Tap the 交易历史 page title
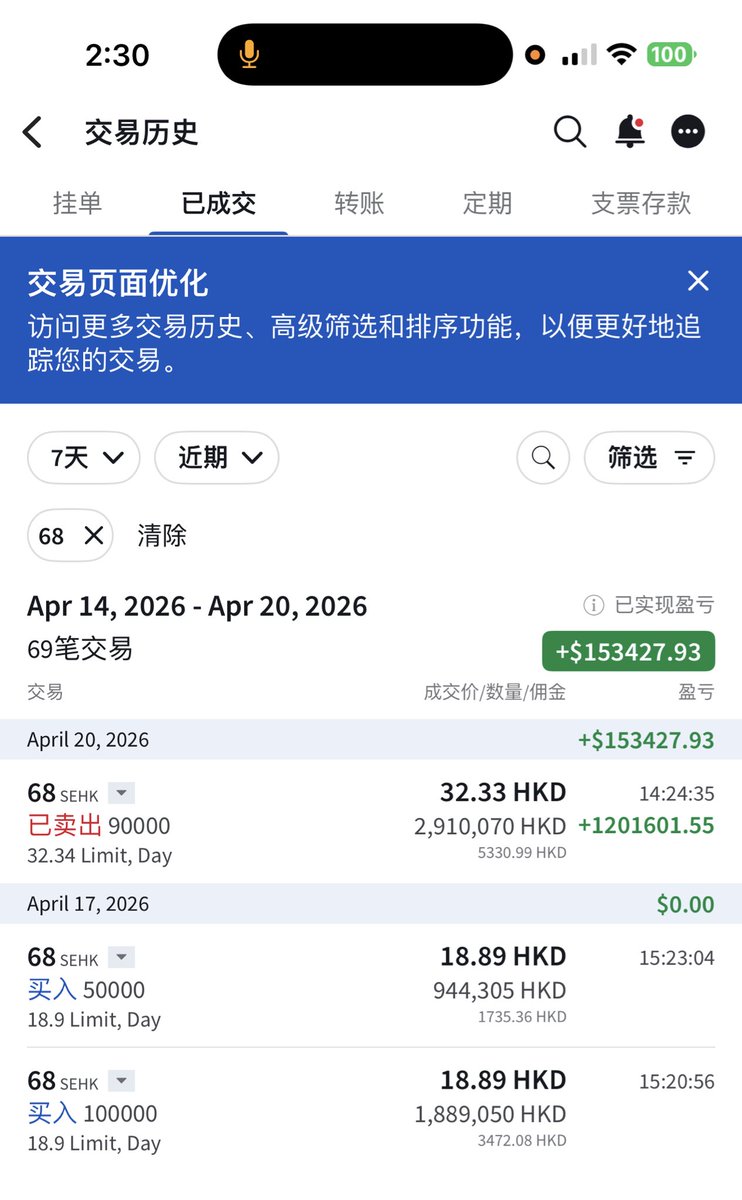 pyautogui.click(x=141, y=132)
